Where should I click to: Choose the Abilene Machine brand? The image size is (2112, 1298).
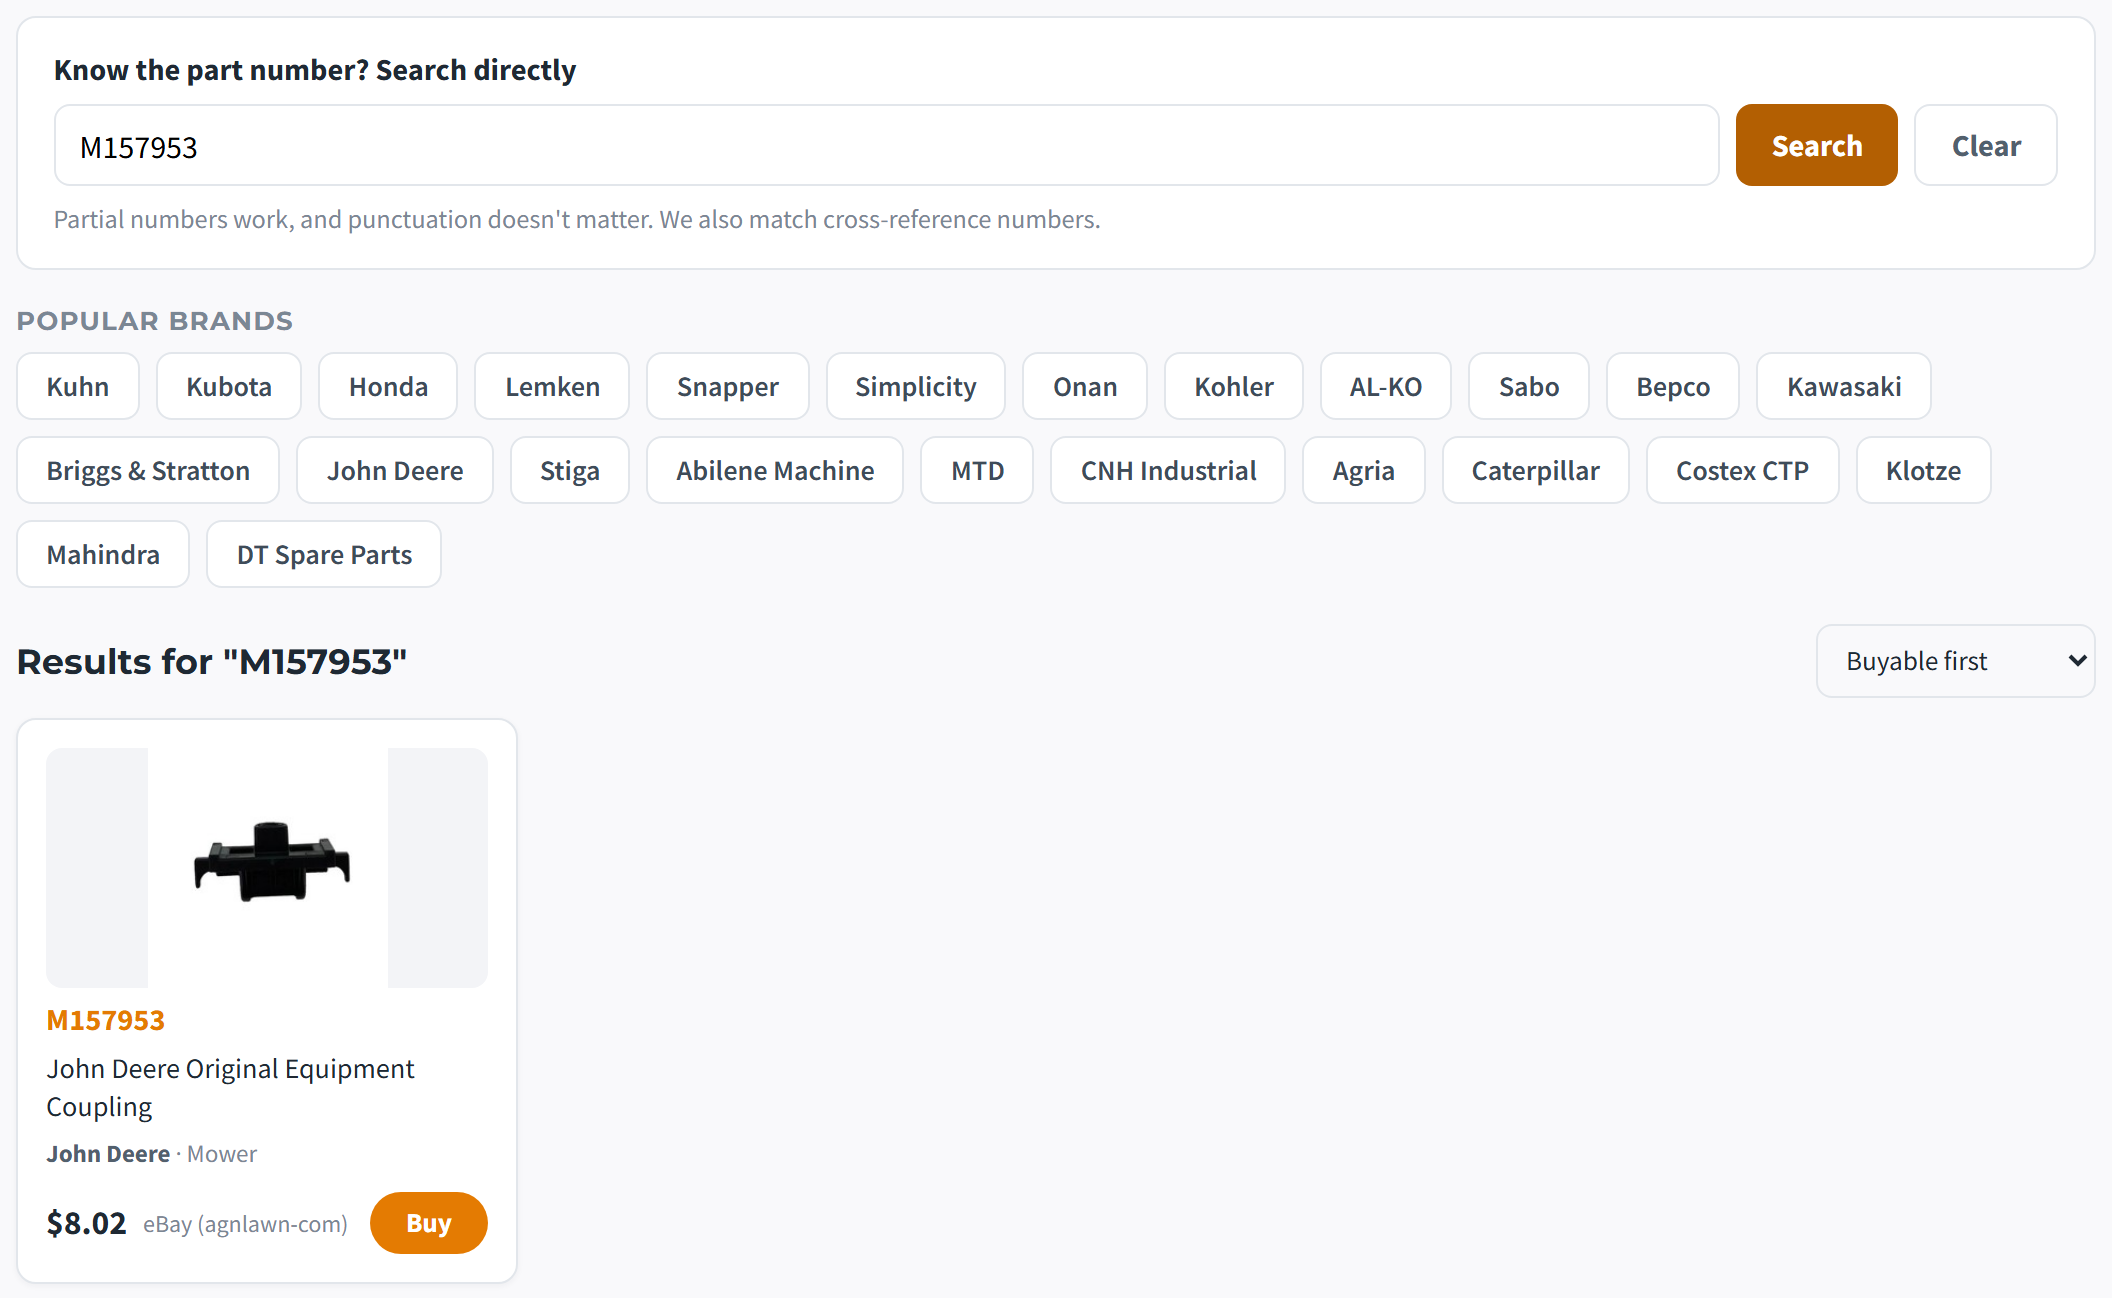[775, 471]
